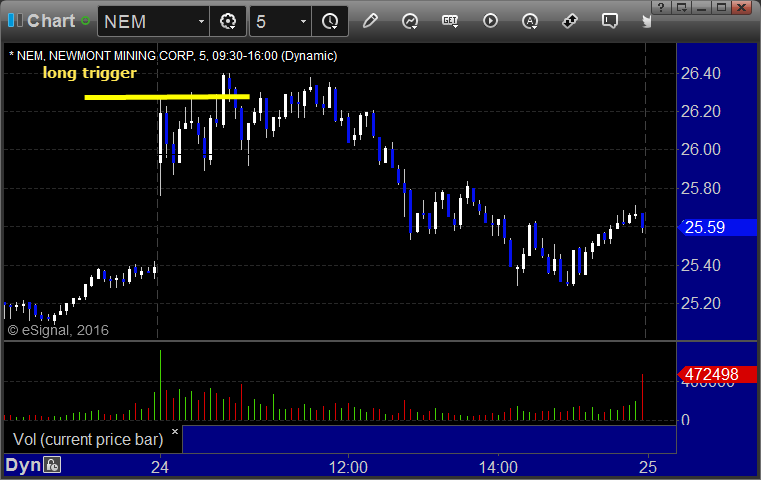The height and width of the screenshot is (480, 761).
Task: Click the Dyn lock icon
Action: click(x=52, y=465)
